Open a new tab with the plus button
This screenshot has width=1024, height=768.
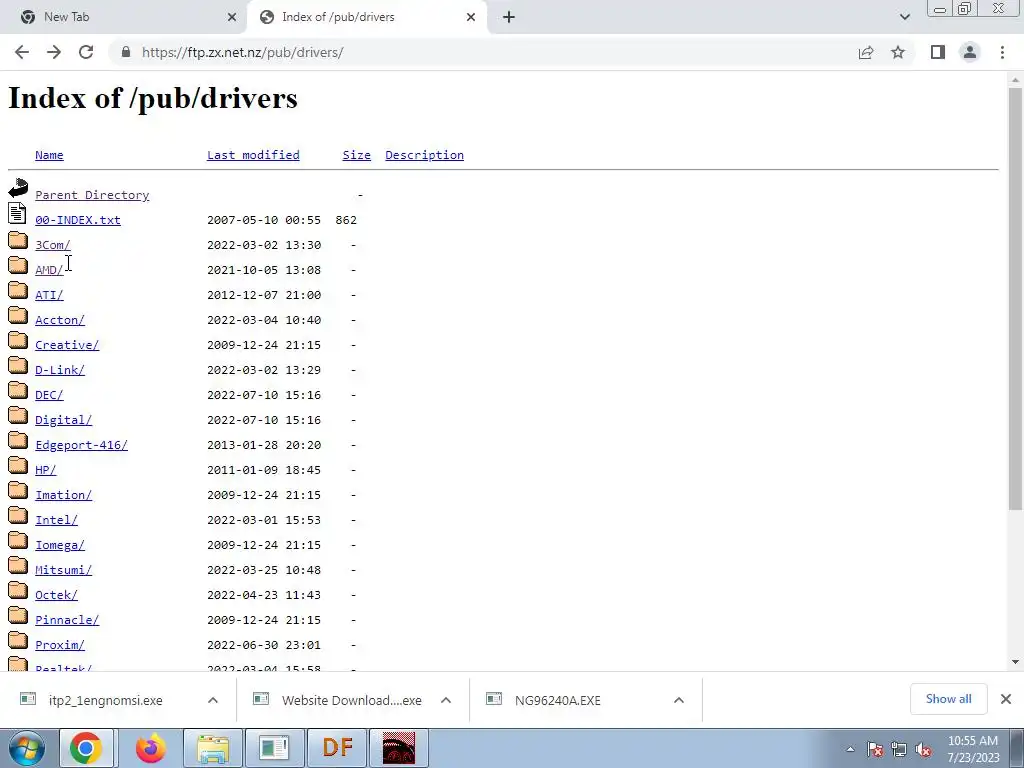pos(509,17)
